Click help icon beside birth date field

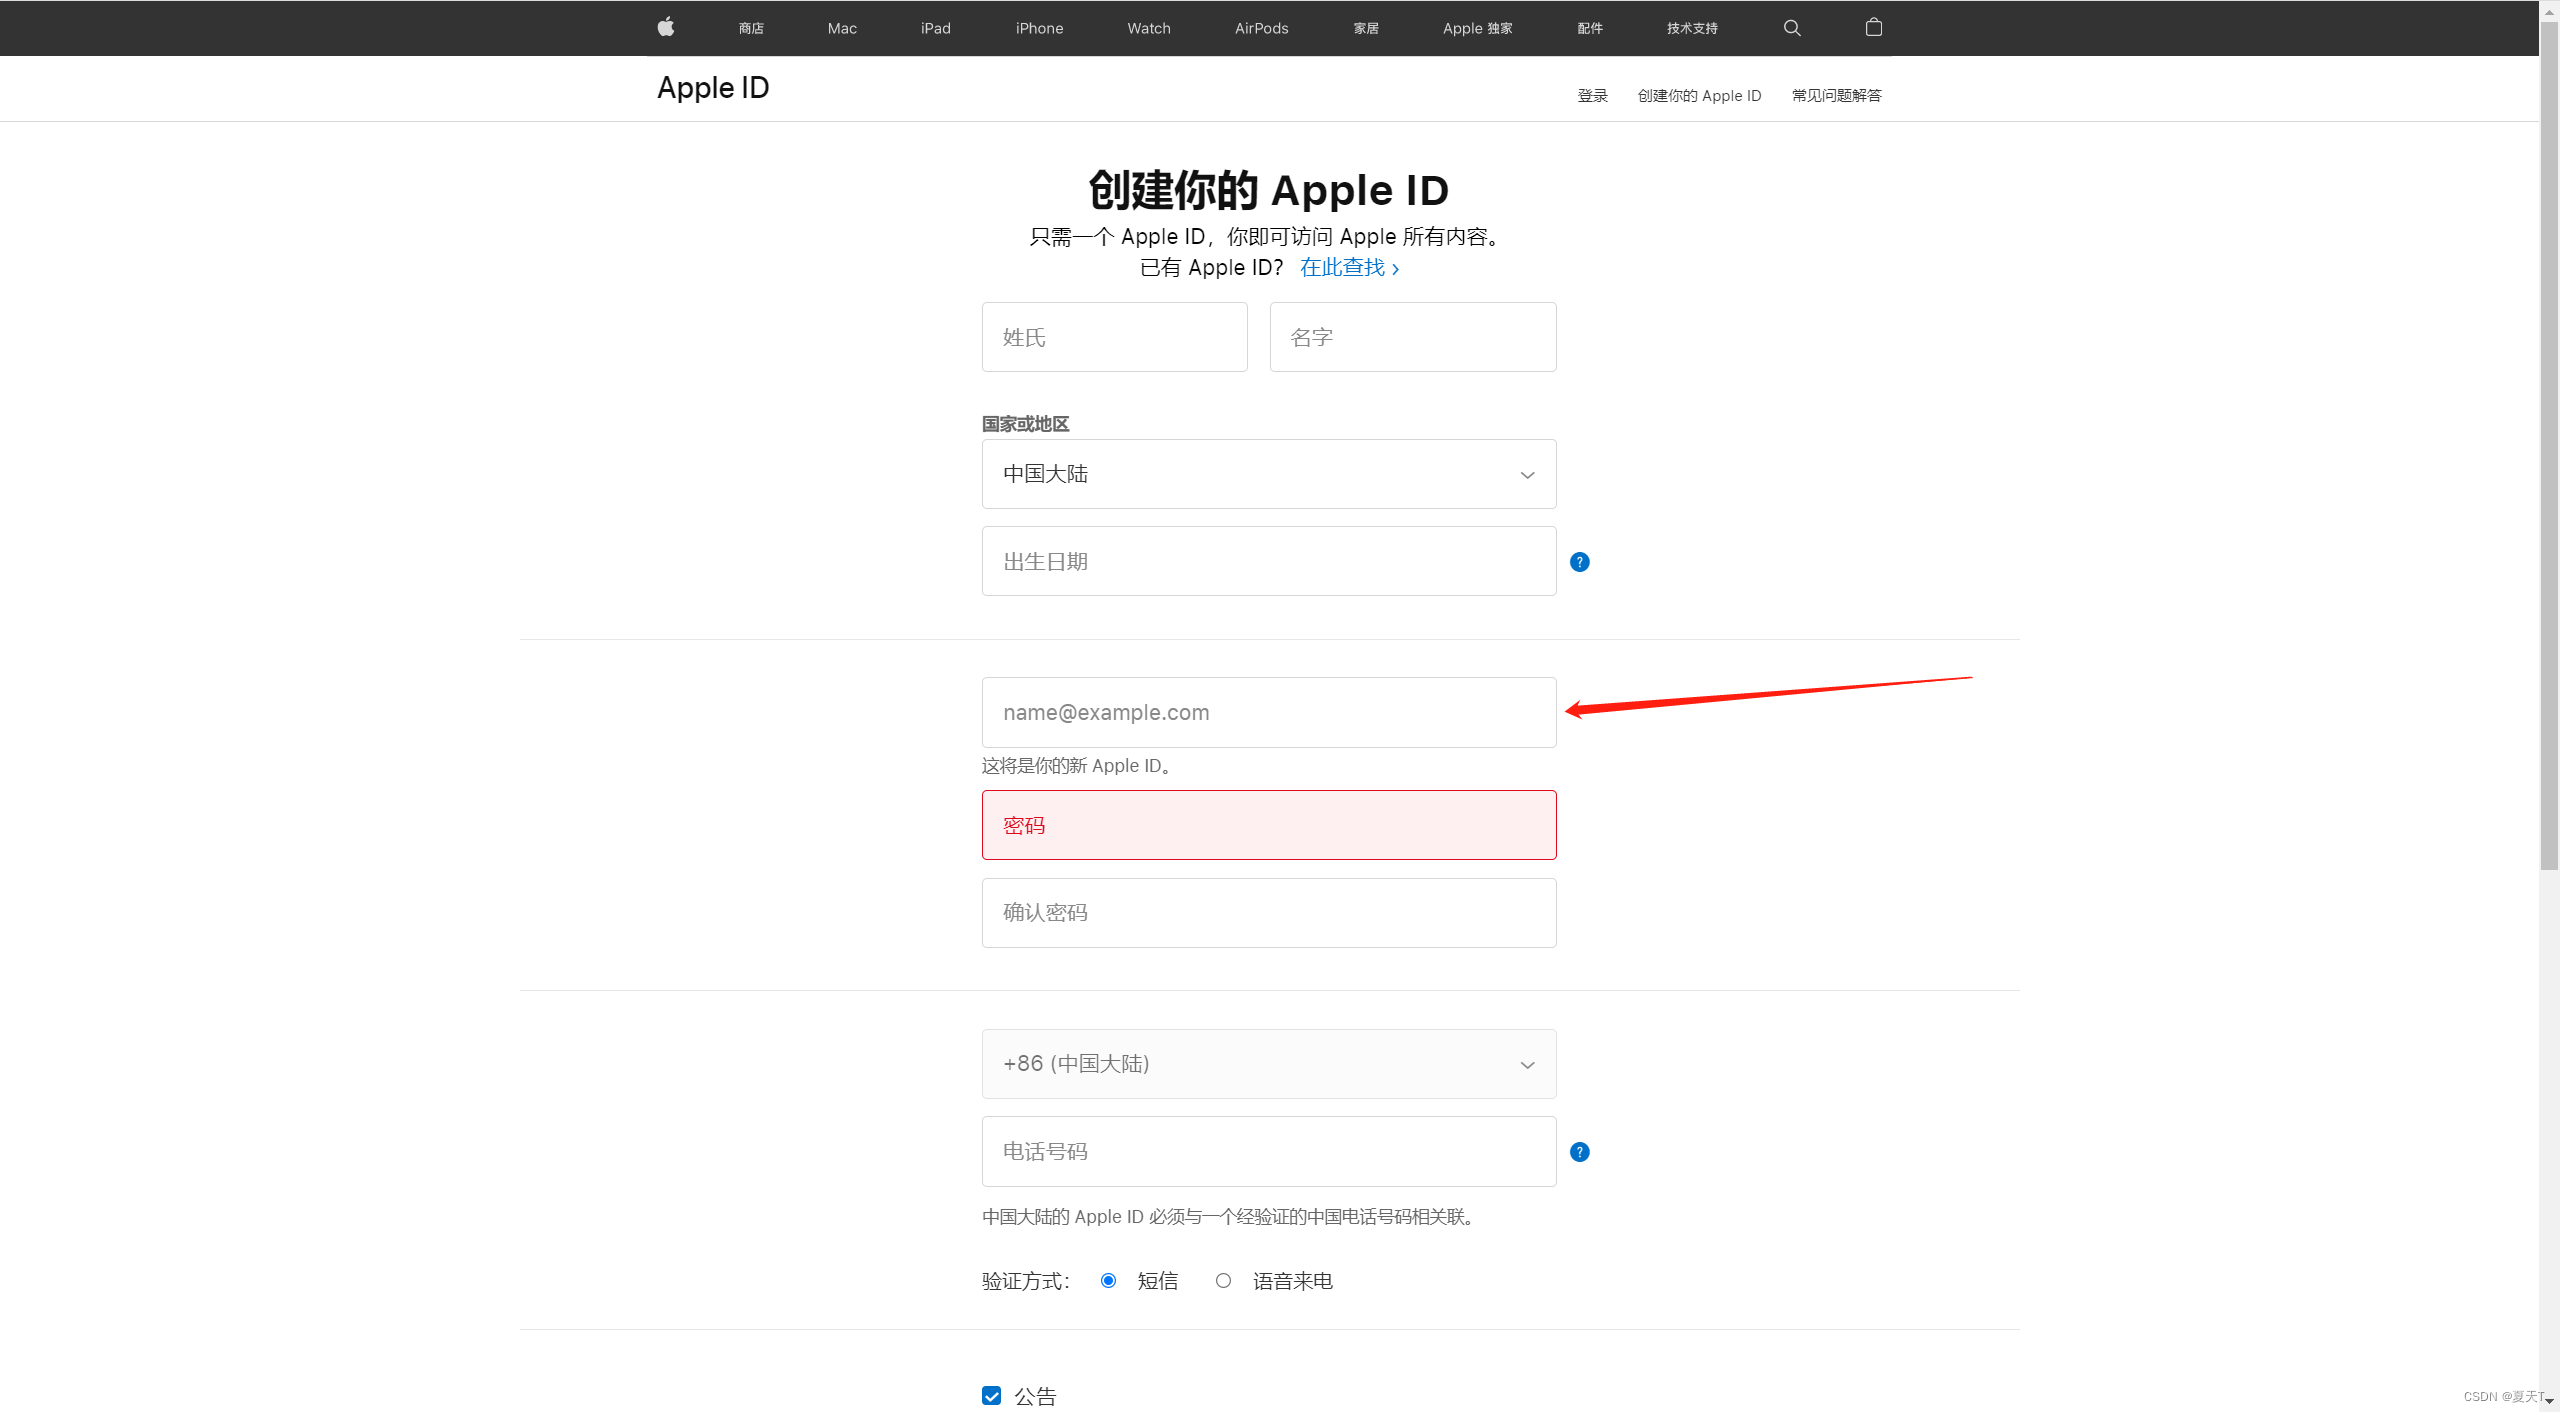[1580, 562]
